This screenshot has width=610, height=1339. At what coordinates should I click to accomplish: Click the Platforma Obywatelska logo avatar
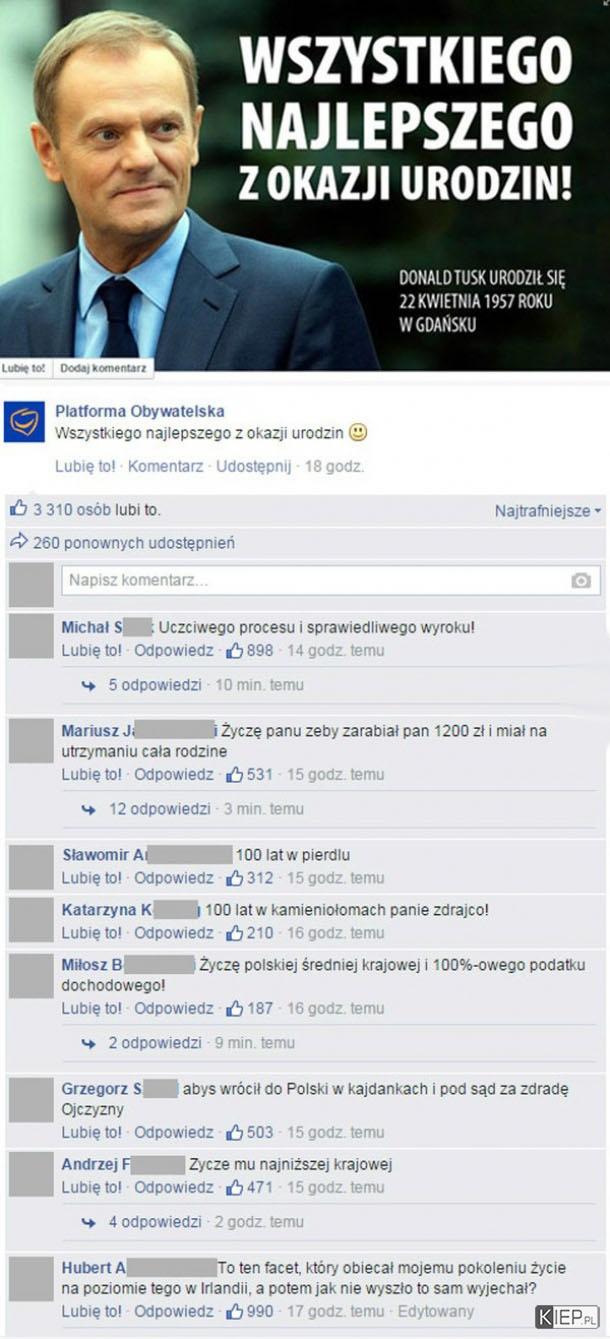click(x=24, y=422)
